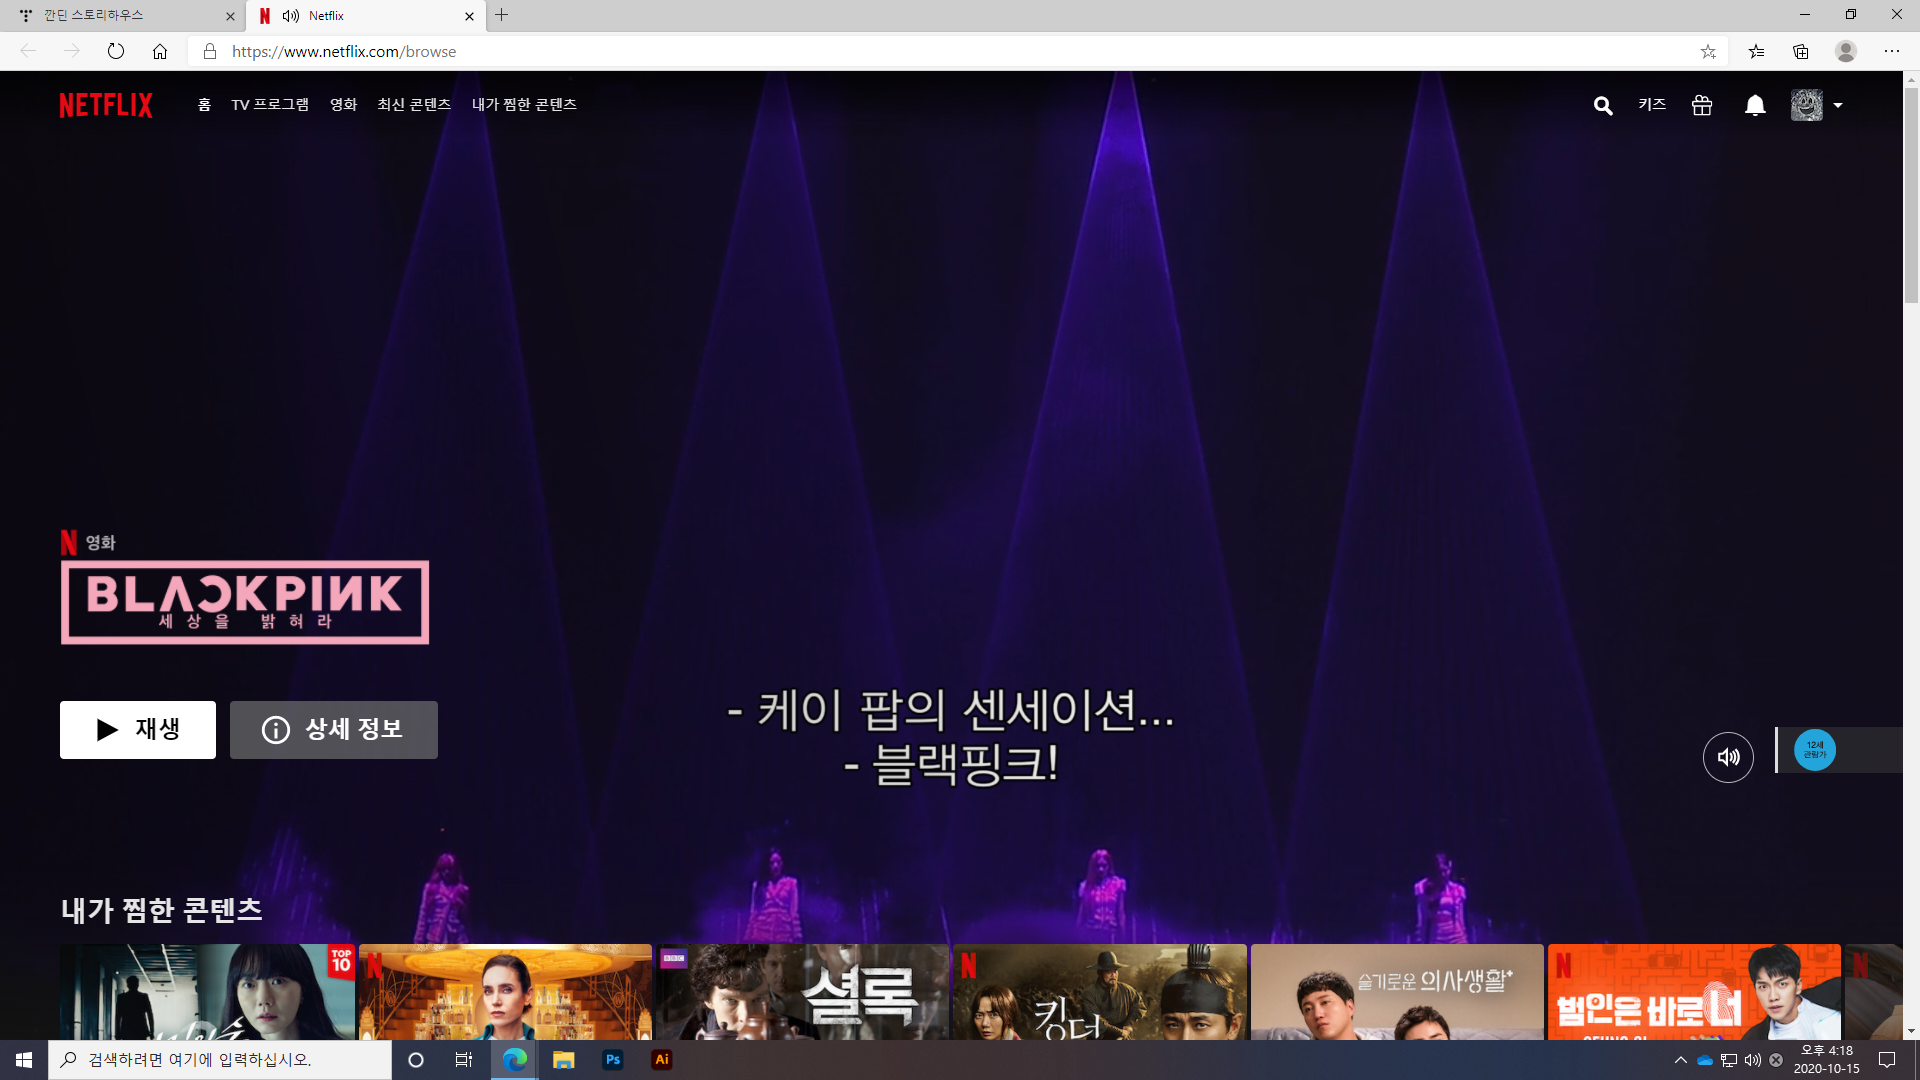Click the browser back arrow

click(x=28, y=51)
